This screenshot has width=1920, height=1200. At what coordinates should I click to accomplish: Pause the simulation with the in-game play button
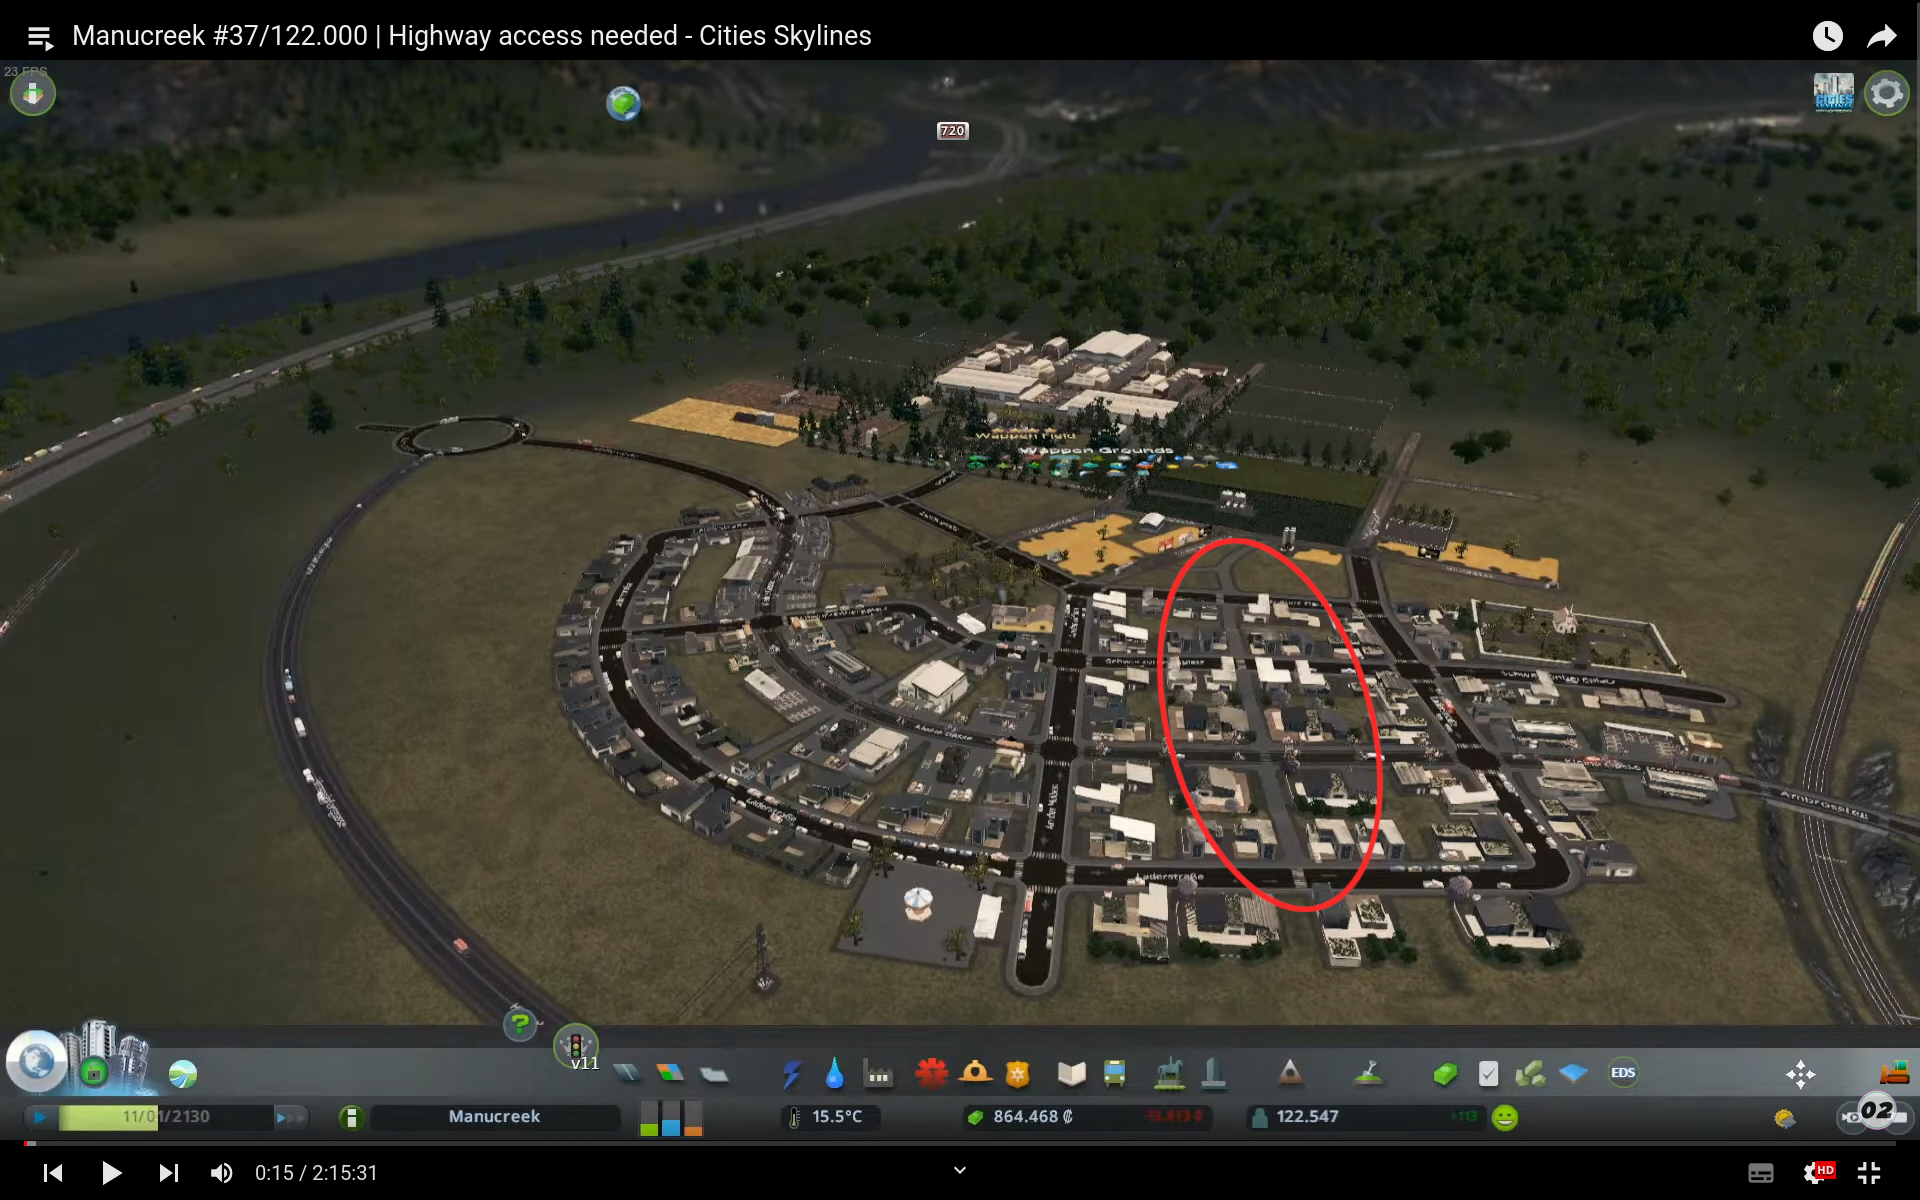(x=41, y=1117)
